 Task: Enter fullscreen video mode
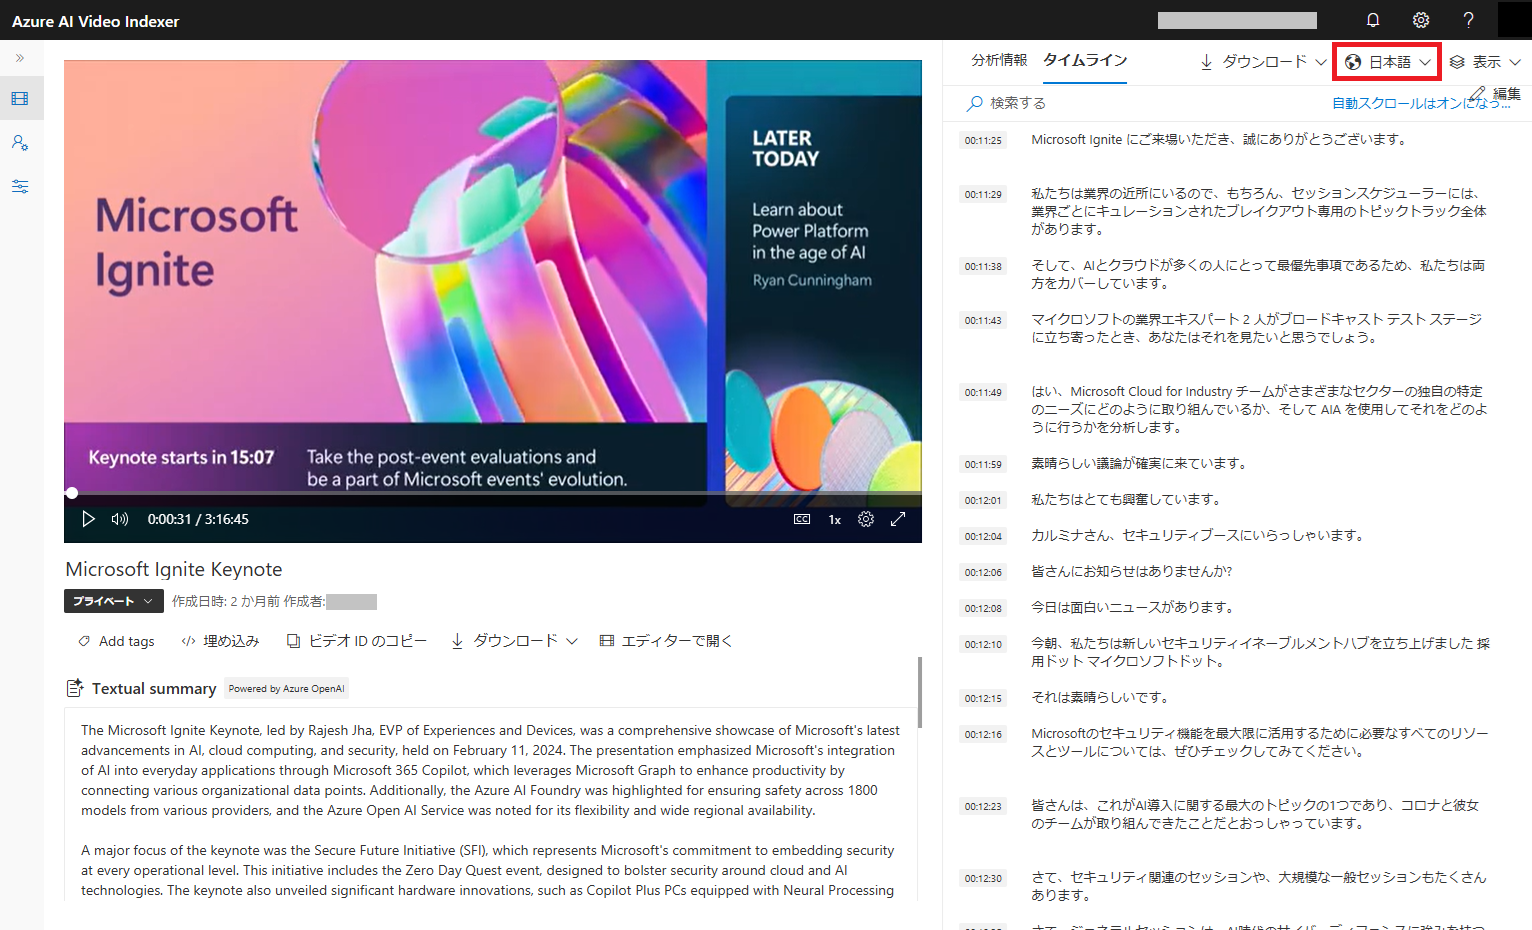pos(898,519)
